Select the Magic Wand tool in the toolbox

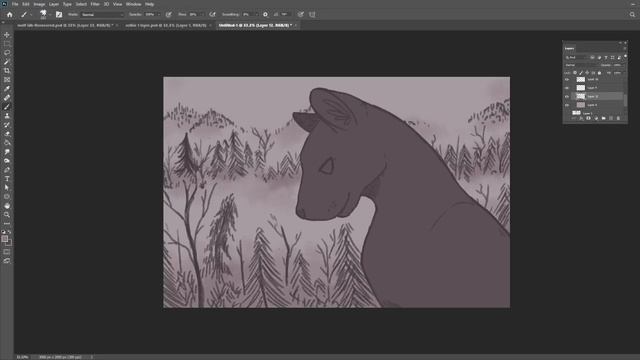point(7,62)
